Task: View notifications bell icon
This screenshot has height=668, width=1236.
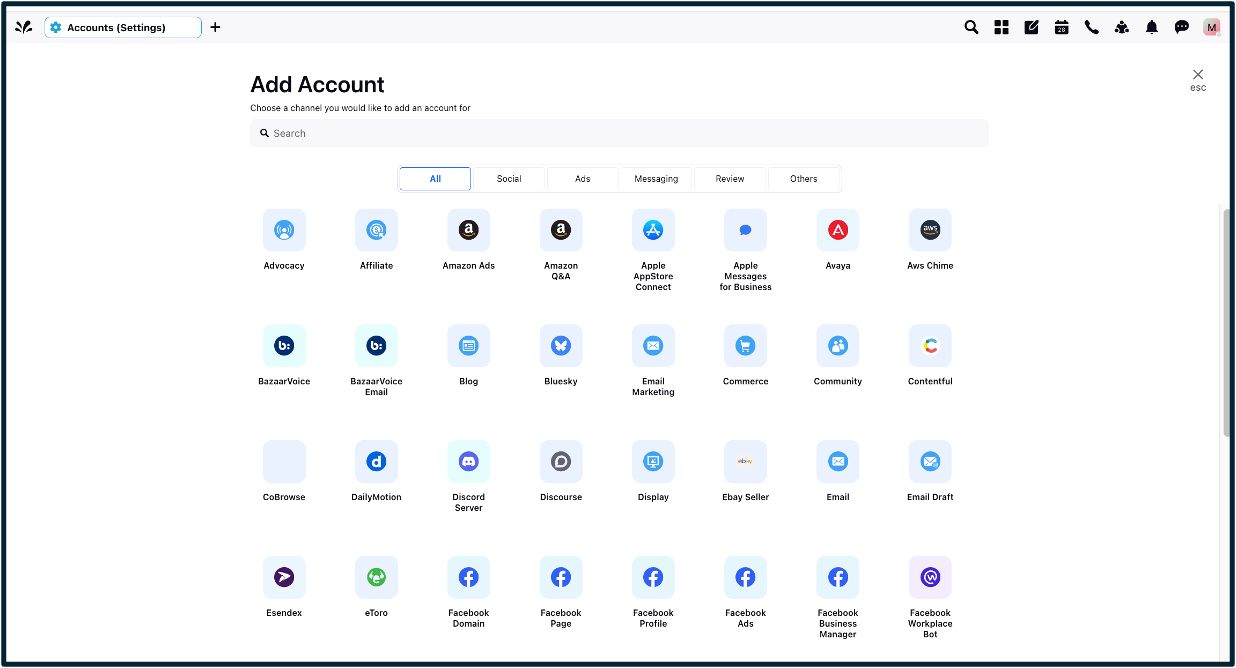Action: (x=1151, y=27)
